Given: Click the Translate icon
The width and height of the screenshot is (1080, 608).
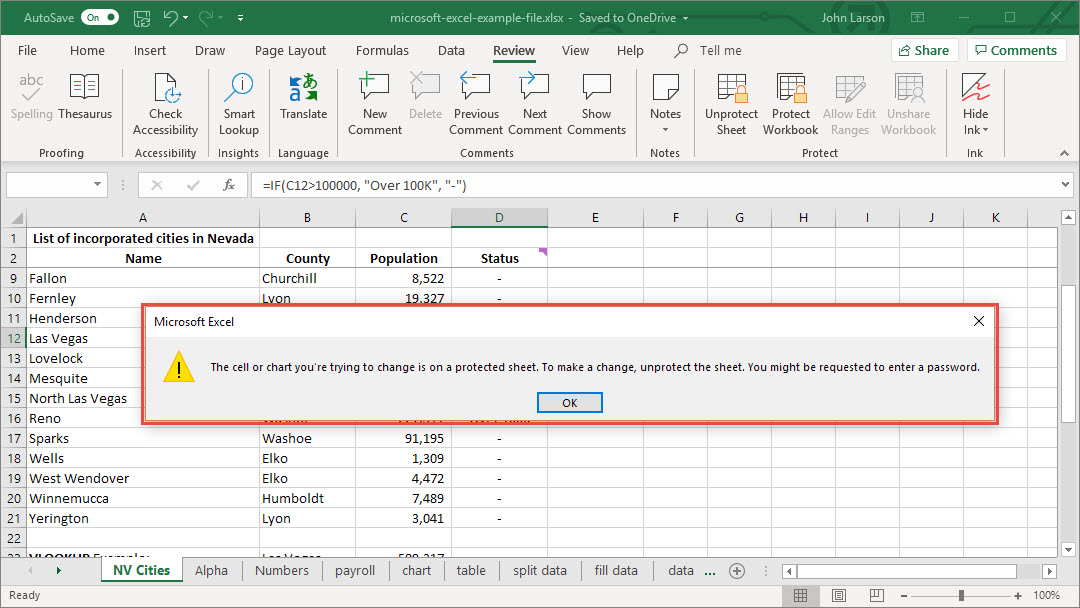Looking at the screenshot, I should [x=303, y=97].
